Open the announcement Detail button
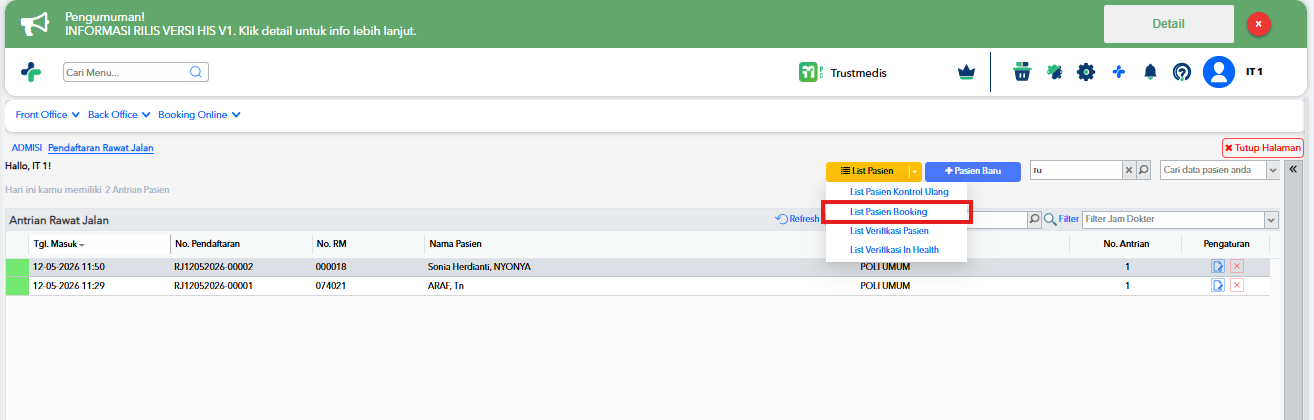 [1169, 24]
